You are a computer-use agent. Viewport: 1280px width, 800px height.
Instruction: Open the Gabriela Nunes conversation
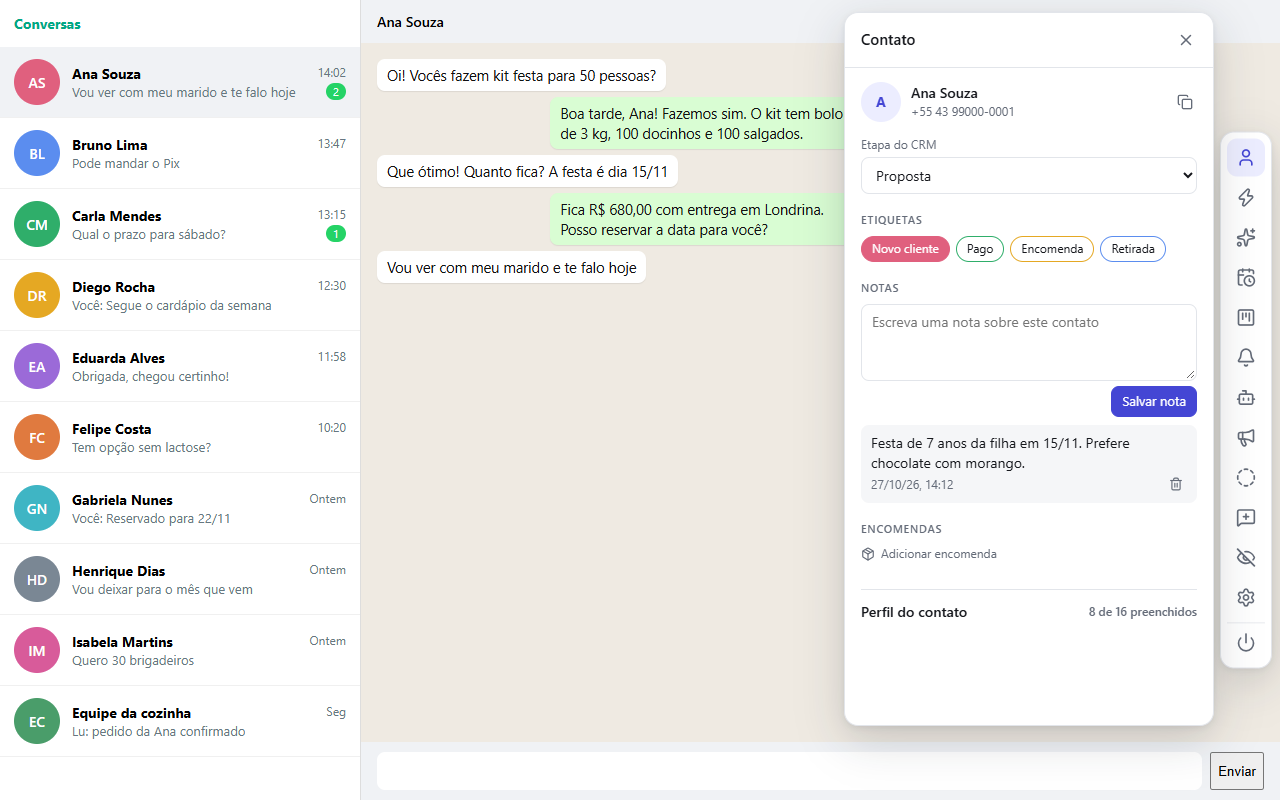pos(180,509)
